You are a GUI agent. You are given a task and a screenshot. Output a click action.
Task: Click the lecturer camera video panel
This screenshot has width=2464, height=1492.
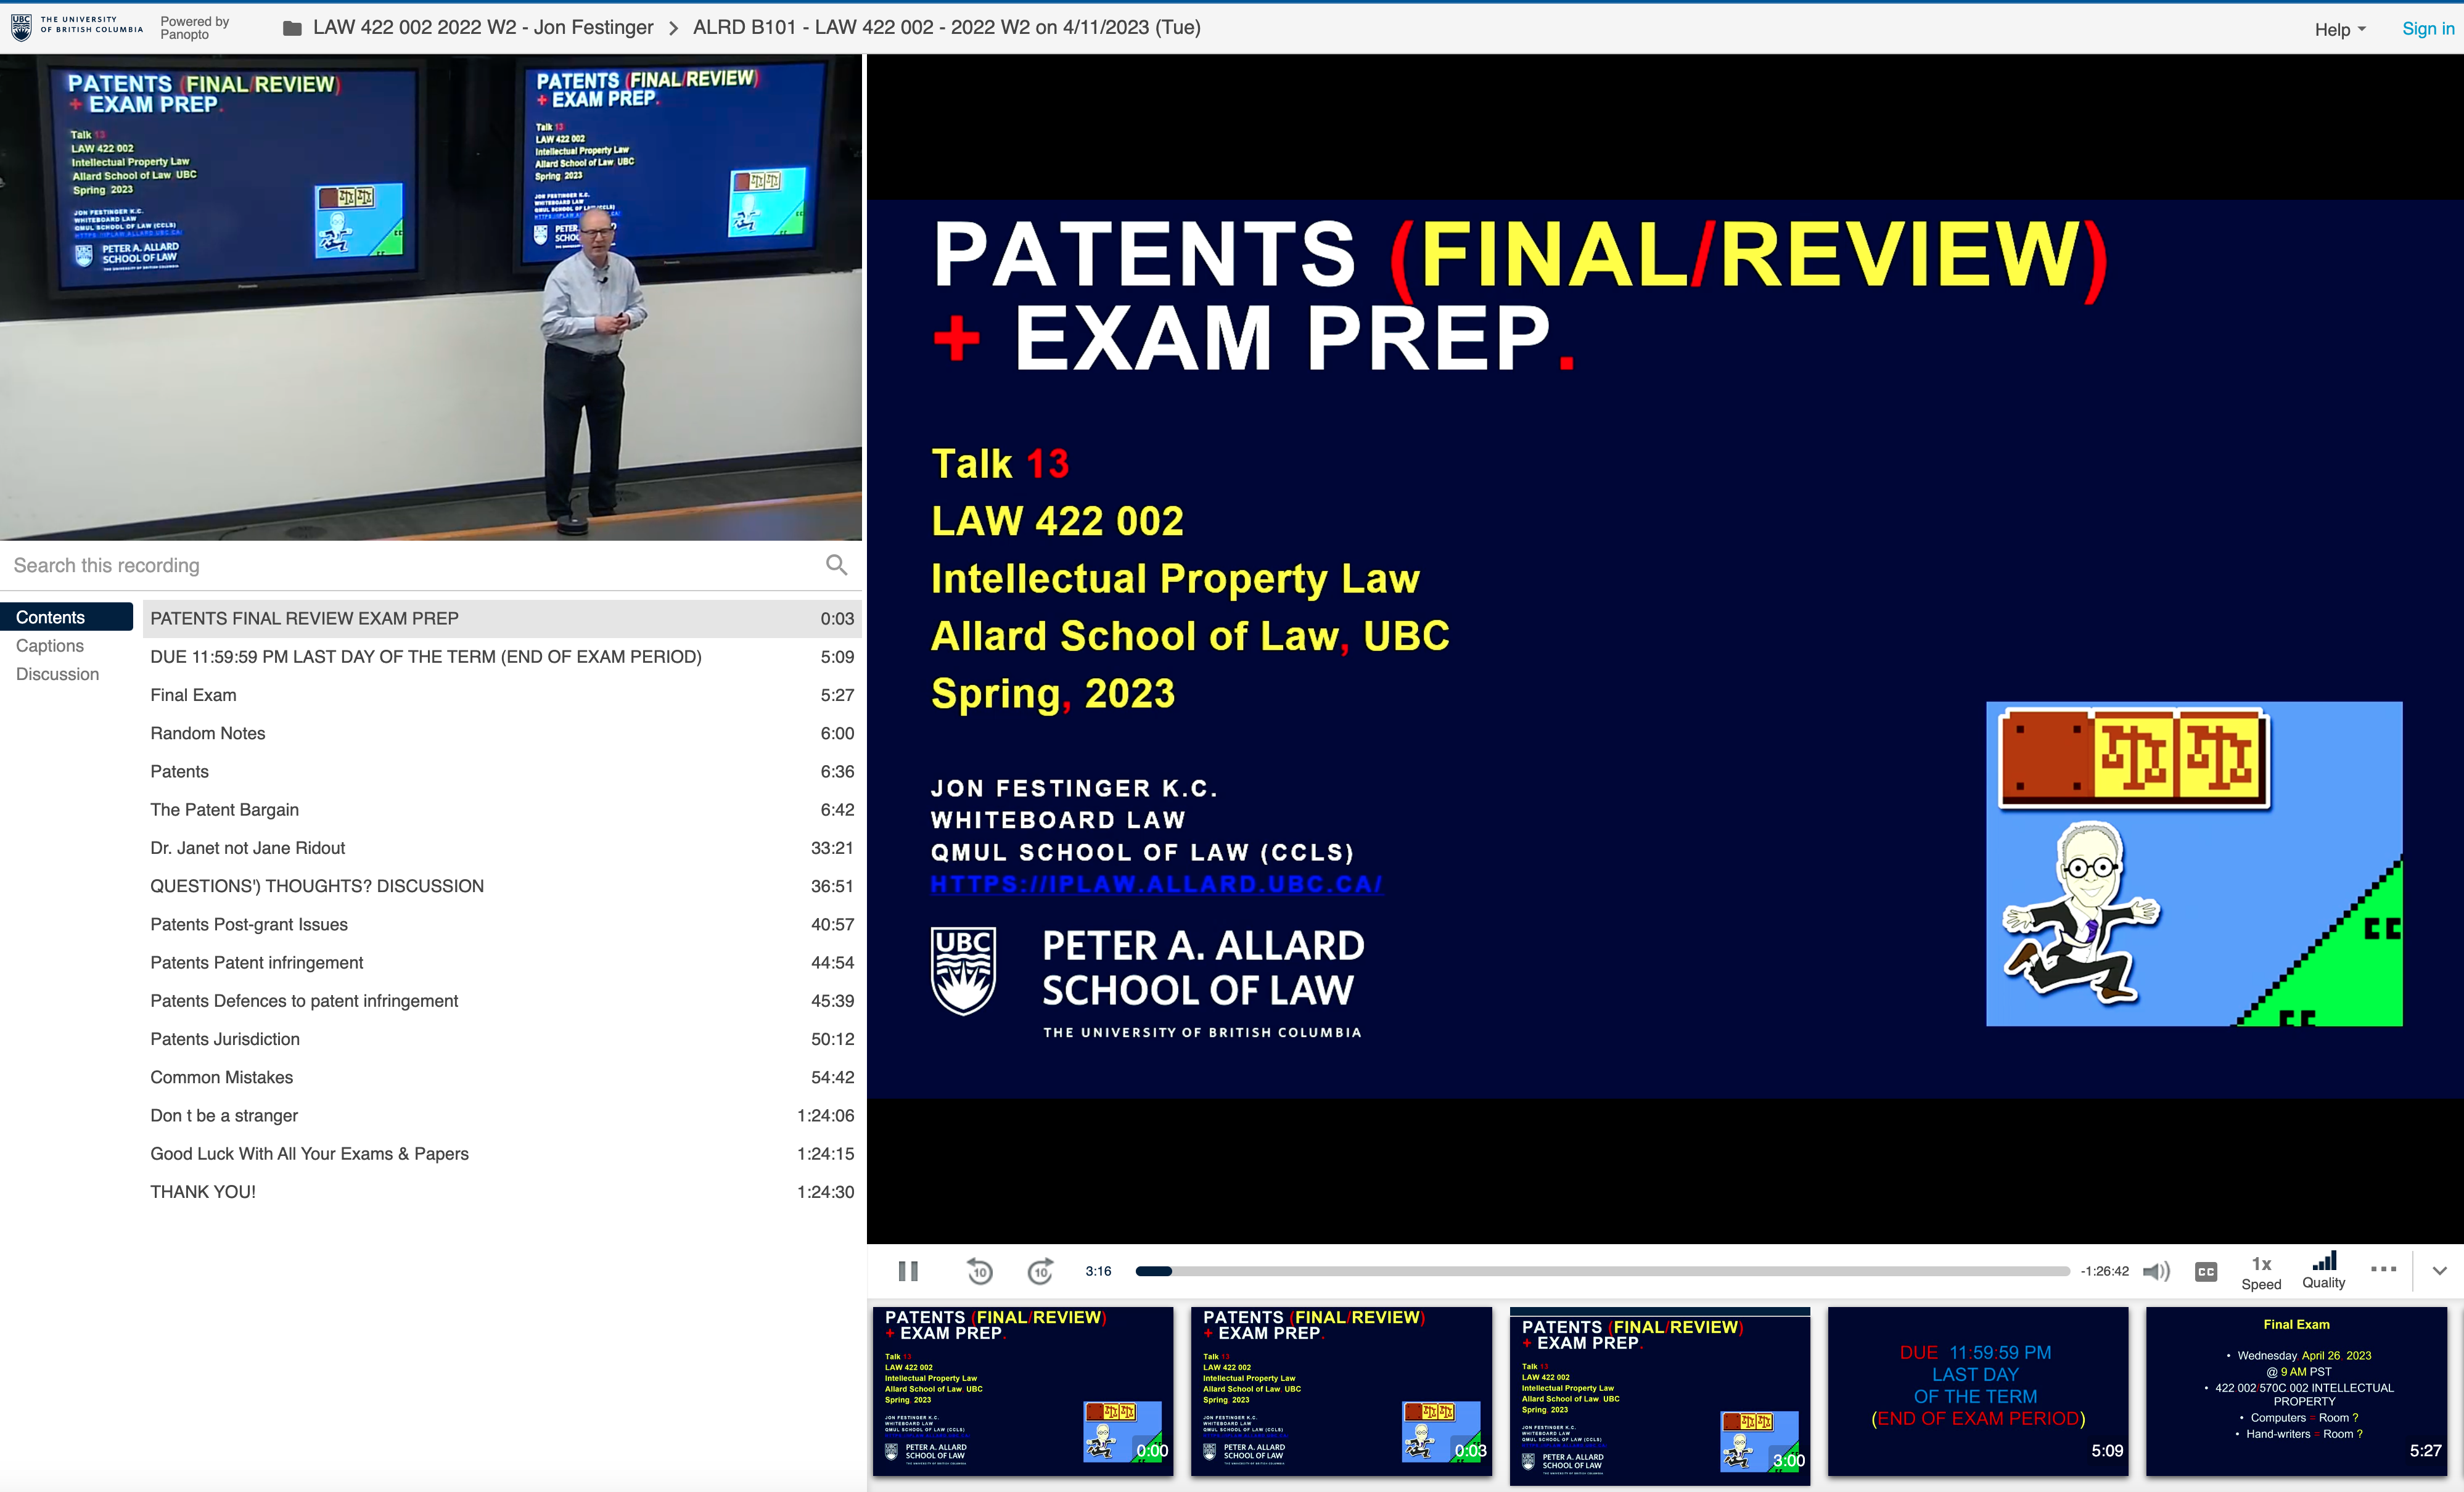coord(431,298)
